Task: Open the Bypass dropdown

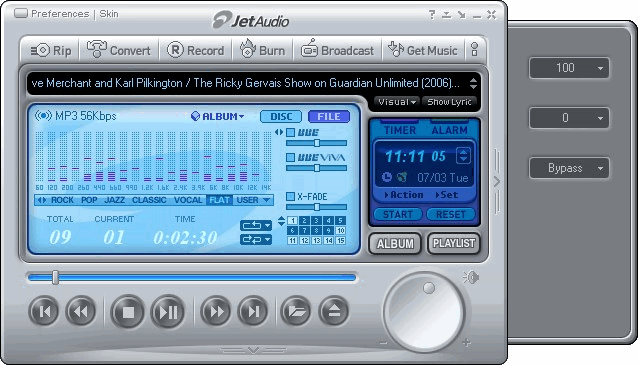Action: tap(569, 168)
